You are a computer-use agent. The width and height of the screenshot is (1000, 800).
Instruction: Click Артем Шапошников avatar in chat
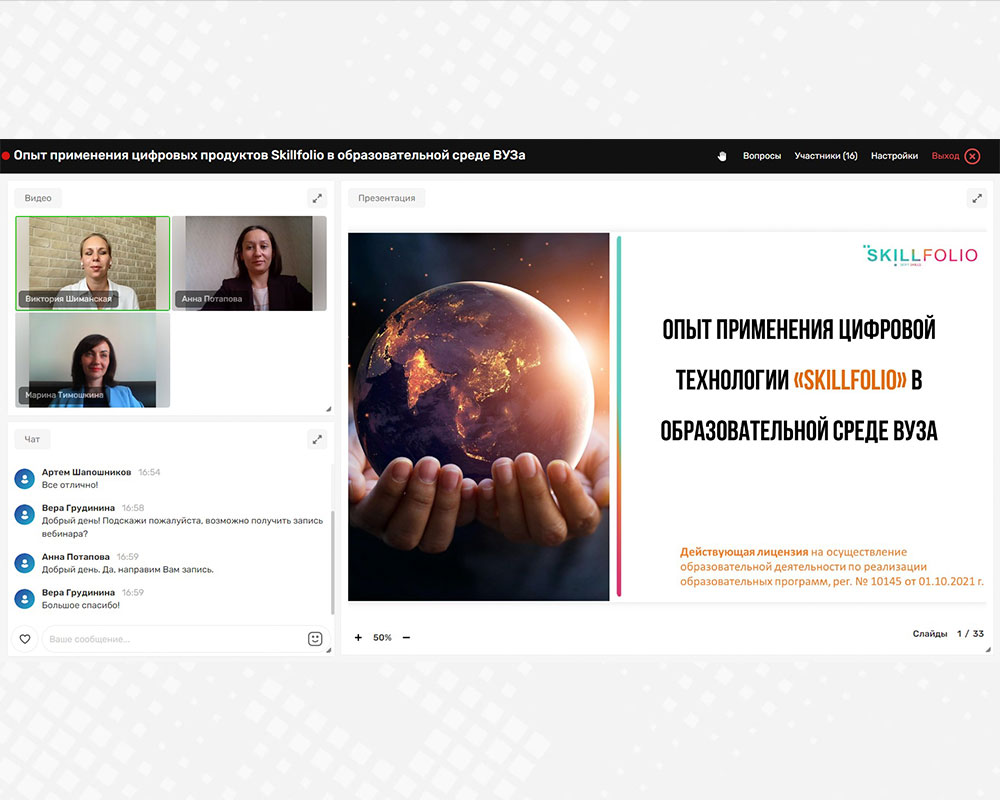[24, 478]
